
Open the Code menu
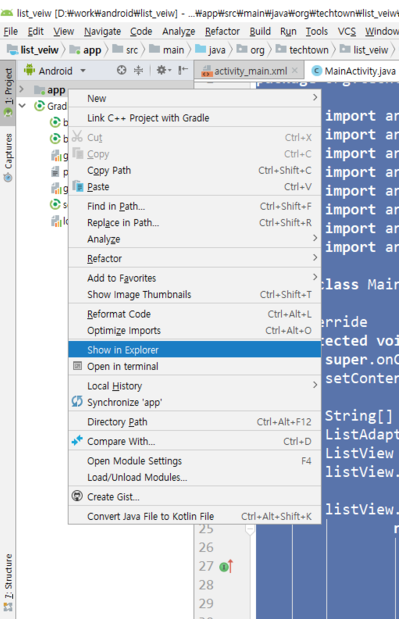click(141, 31)
